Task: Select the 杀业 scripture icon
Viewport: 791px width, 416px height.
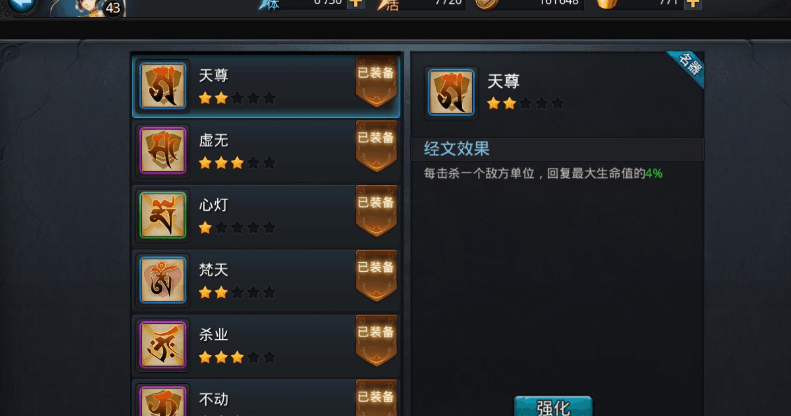Action: click(162, 344)
